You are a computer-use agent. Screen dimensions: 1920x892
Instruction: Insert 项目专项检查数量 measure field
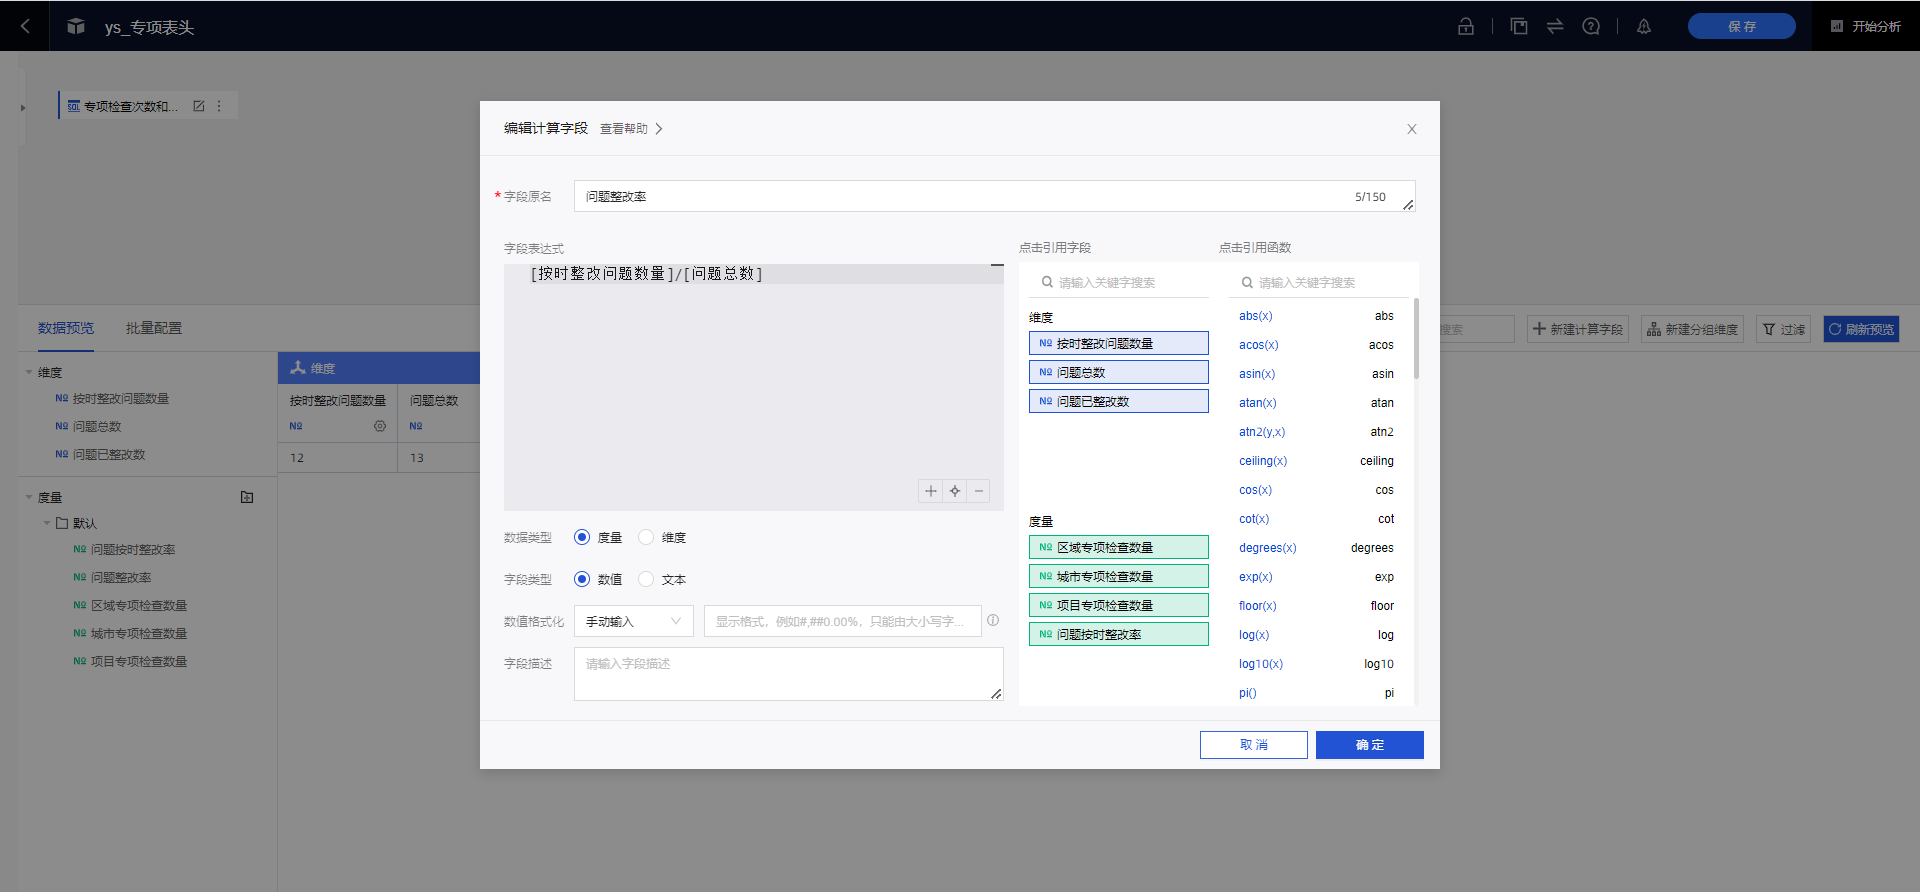1119,605
